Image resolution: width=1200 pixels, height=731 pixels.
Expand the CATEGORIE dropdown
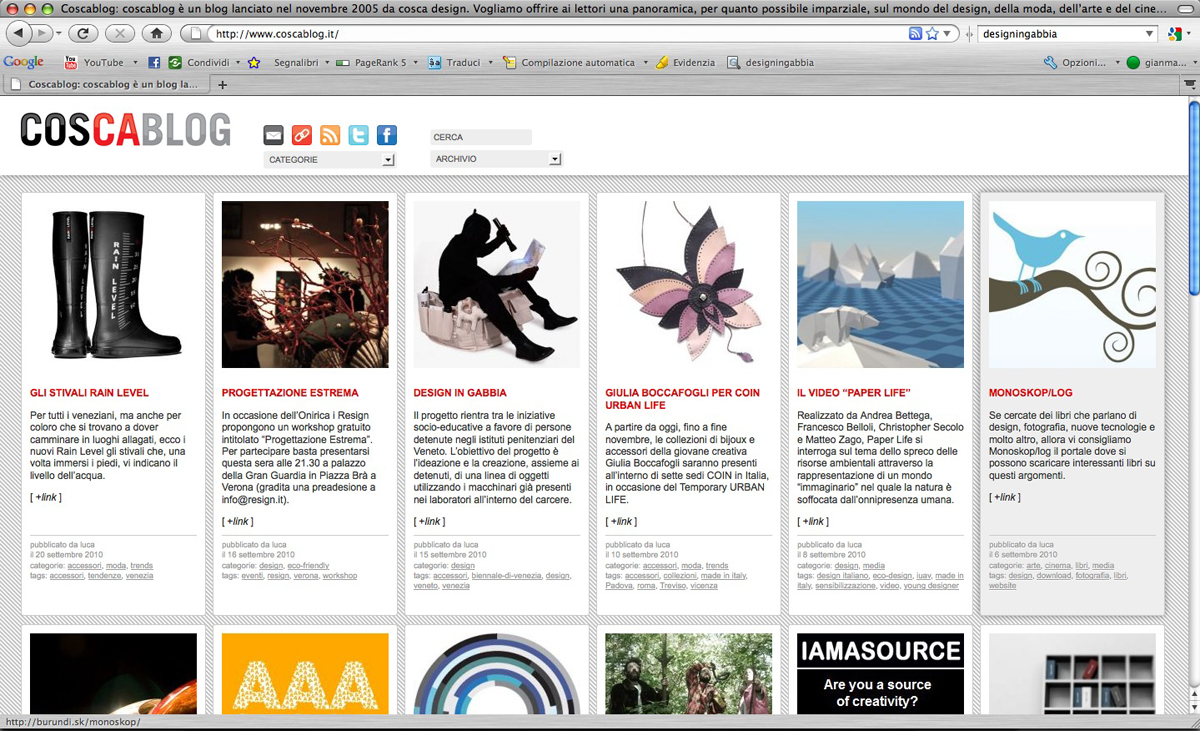[x=329, y=160]
